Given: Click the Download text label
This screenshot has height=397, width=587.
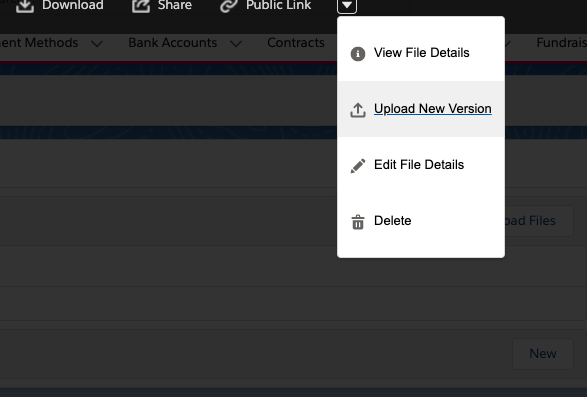Looking at the screenshot, I should (73, 5).
